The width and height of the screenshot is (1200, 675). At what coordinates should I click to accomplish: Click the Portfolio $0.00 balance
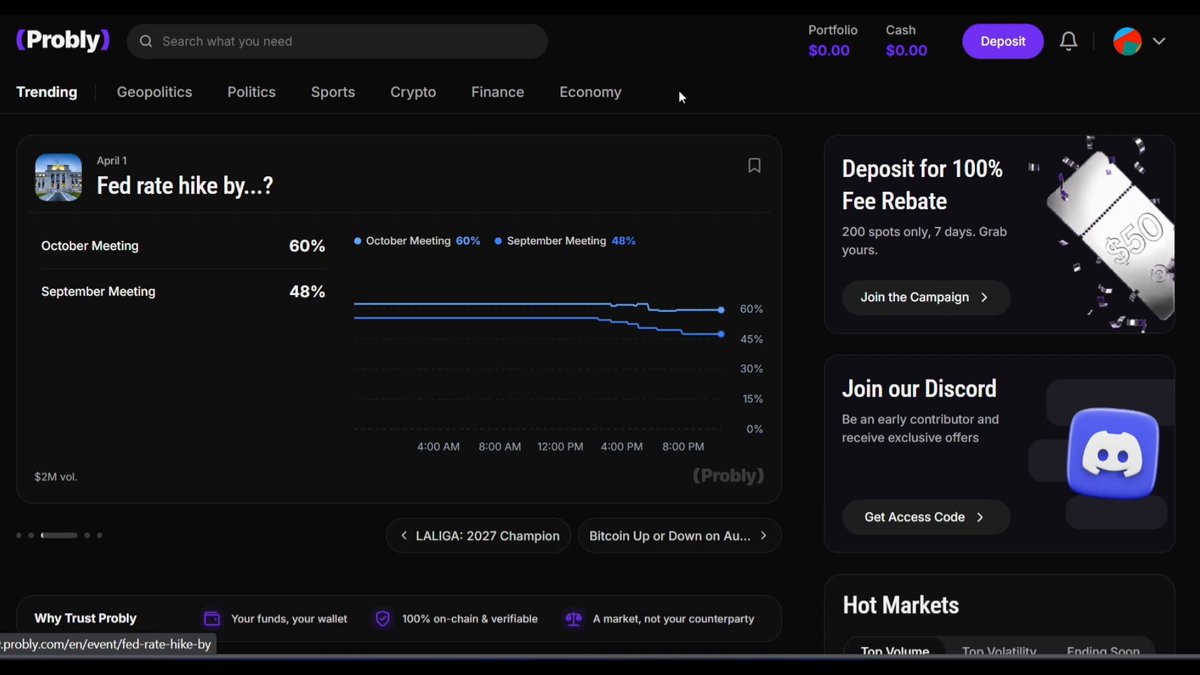click(x=832, y=41)
